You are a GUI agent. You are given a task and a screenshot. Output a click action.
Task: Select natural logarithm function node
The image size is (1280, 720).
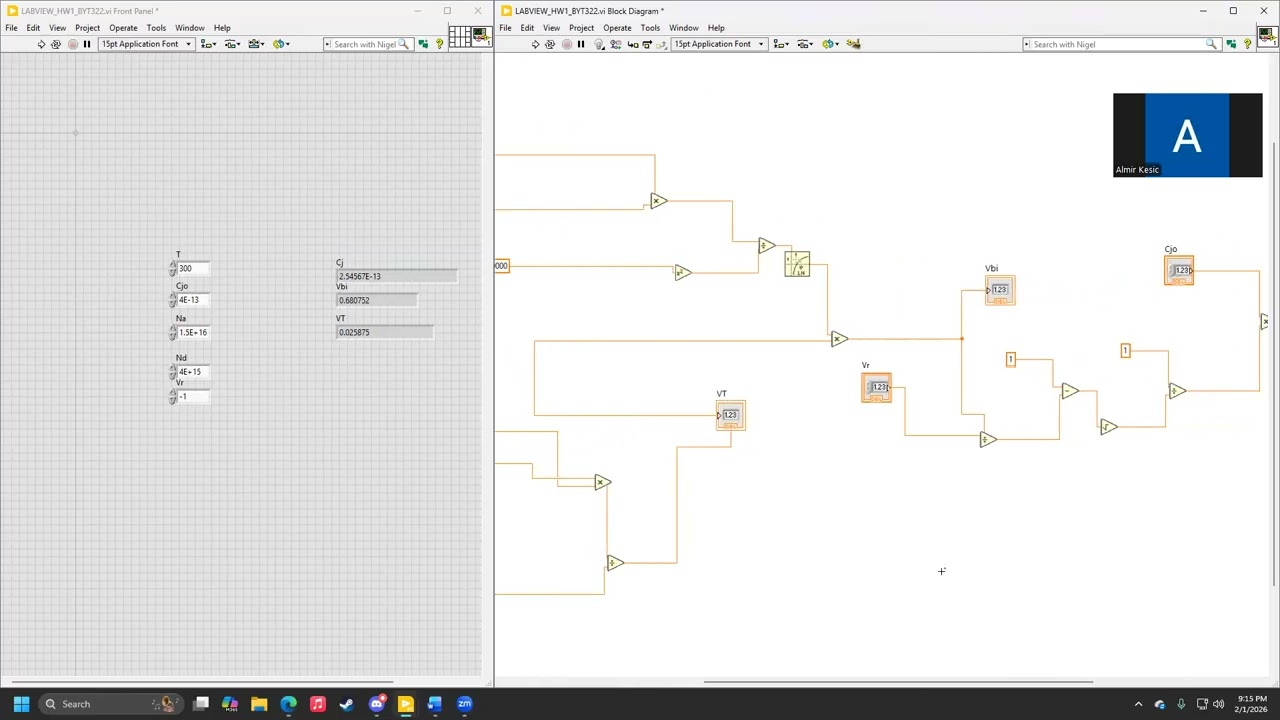pyautogui.click(x=797, y=264)
